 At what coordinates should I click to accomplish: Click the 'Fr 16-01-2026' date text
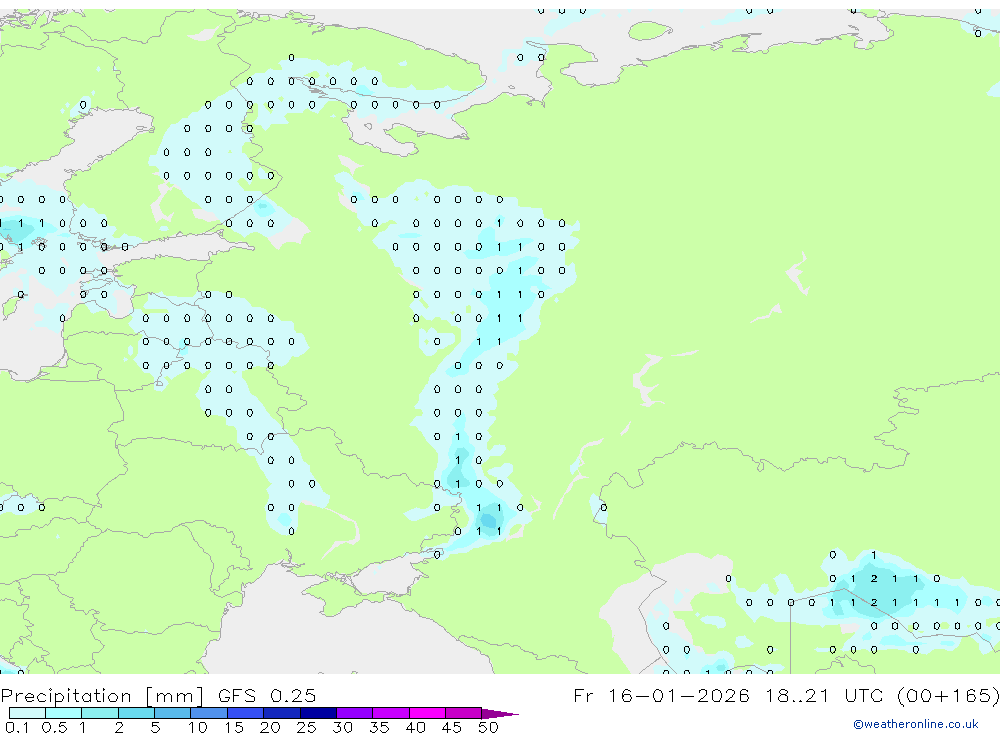[x=661, y=695]
